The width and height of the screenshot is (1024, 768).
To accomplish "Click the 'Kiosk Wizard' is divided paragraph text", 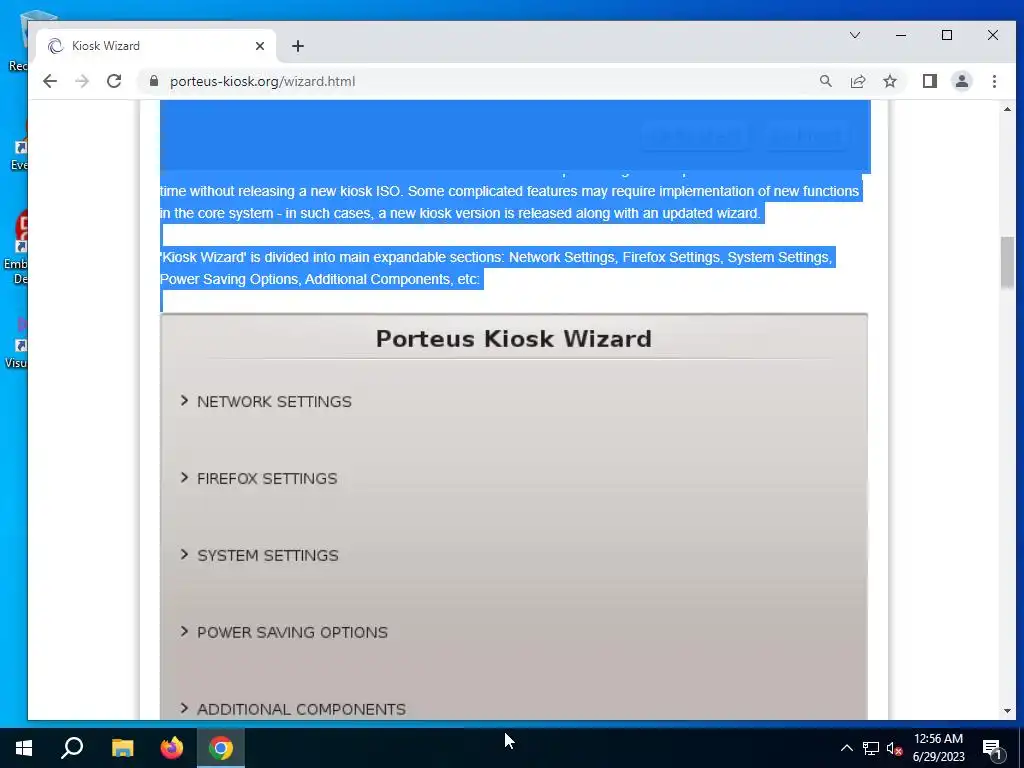I will pos(496,268).
